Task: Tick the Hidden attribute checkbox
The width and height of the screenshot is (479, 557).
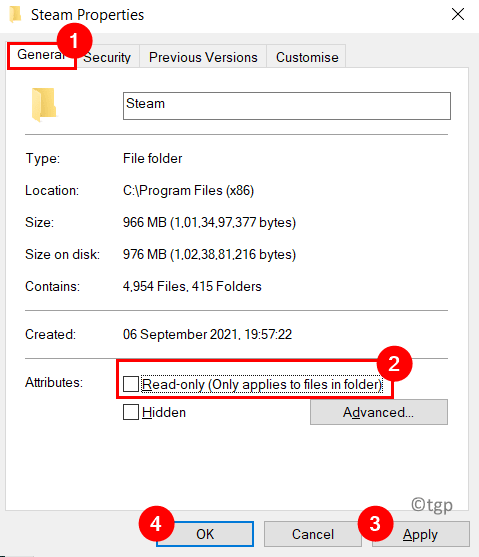Action: [131, 412]
